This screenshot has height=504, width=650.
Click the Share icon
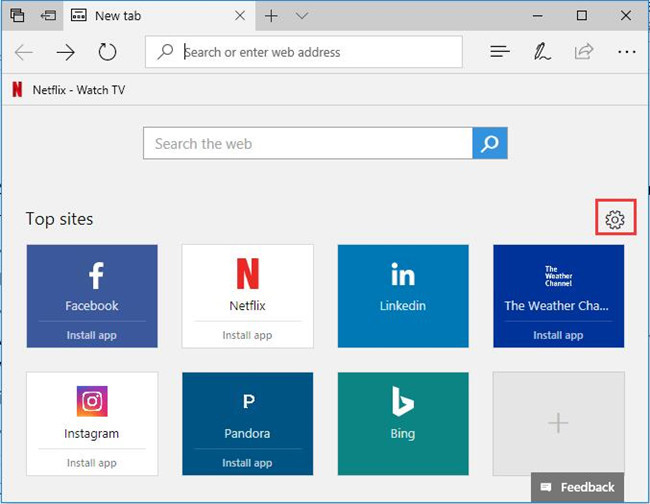pos(584,51)
